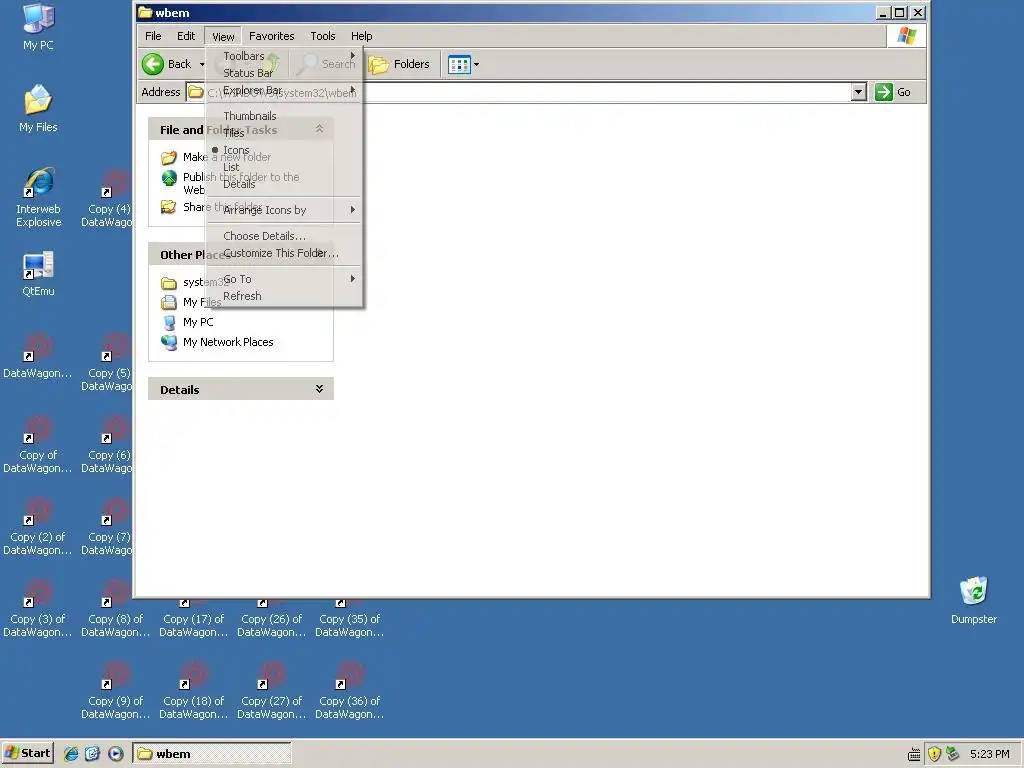Image resolution: width=1024 pixels, height=768 pixels.
Task: Select the QtEmu desktop icon
Action: pos(38,264)
